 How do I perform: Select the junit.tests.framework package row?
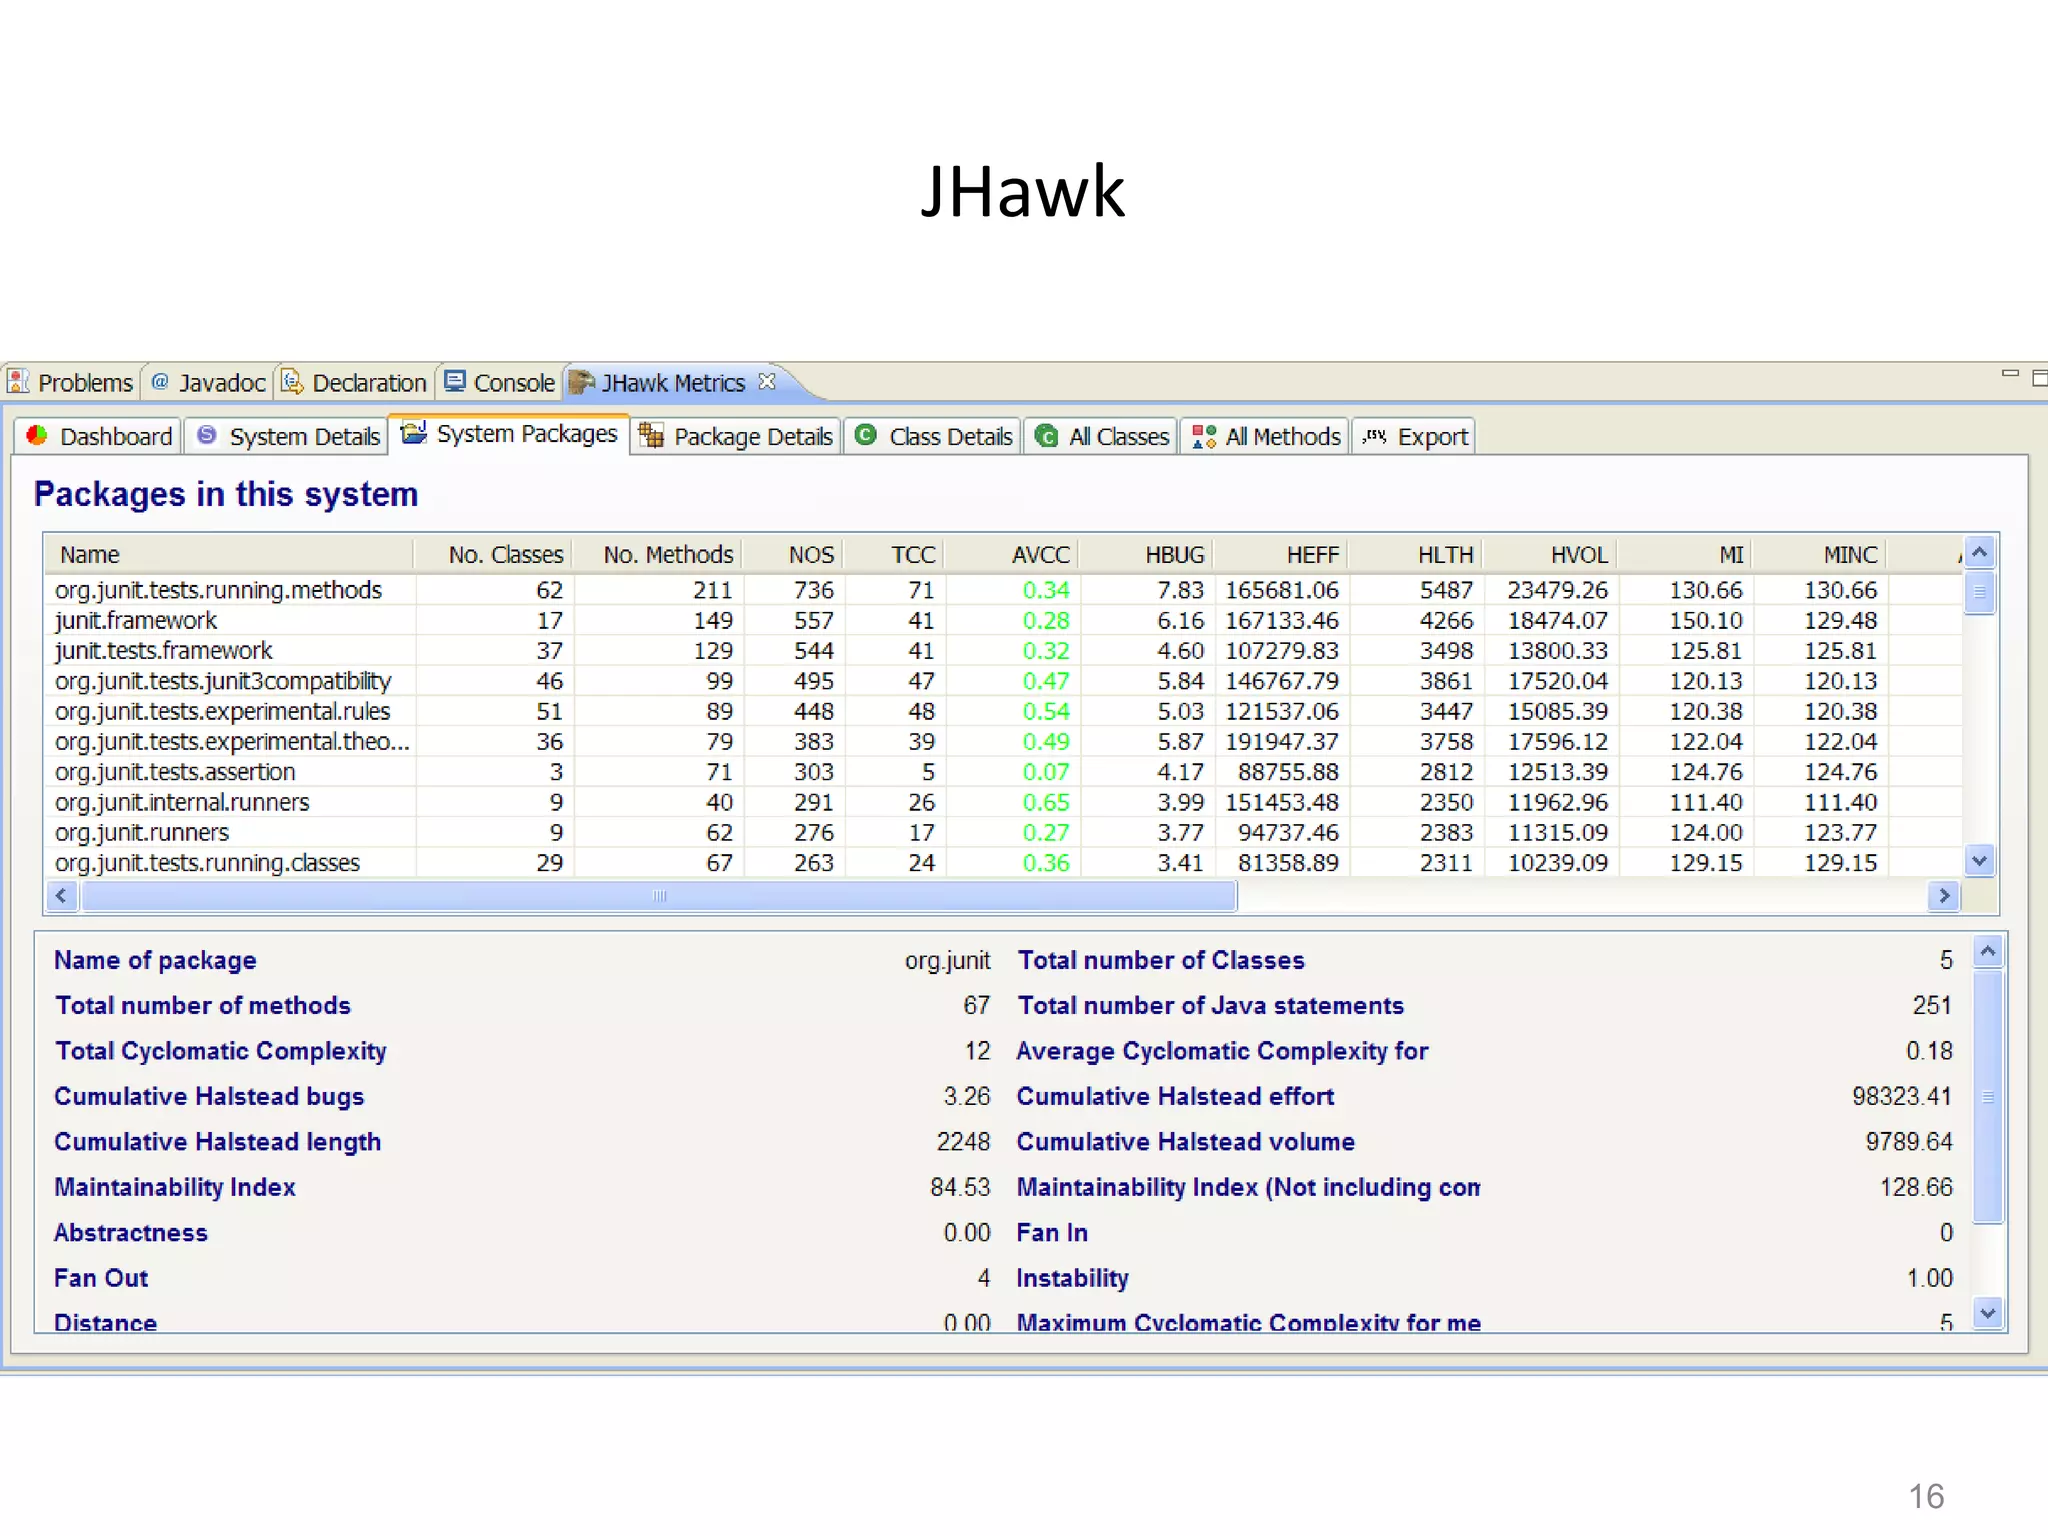pos(1003,651)
